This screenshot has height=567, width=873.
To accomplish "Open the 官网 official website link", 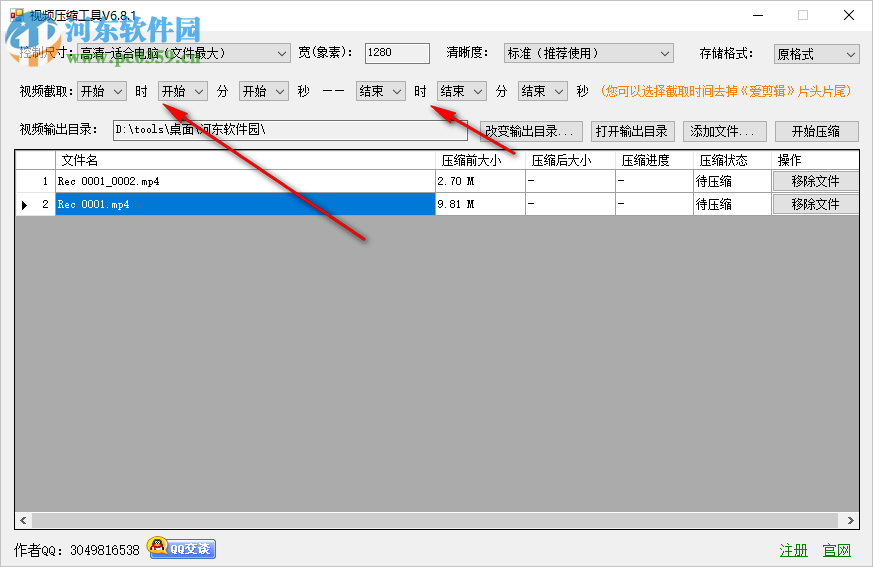I will point(837,550).
